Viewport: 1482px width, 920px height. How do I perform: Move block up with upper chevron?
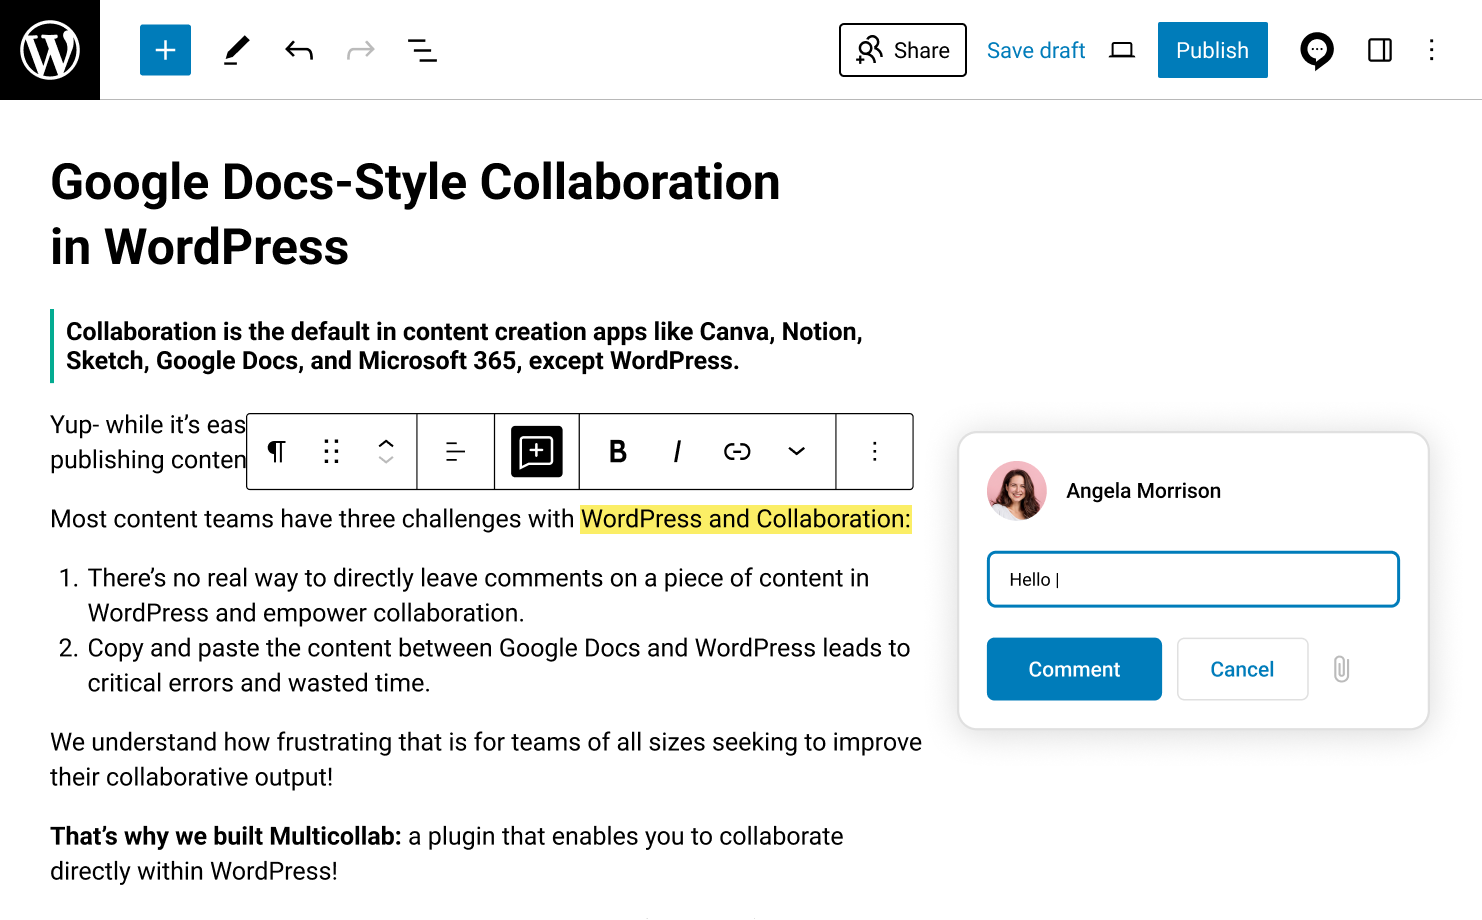[386, 443]
